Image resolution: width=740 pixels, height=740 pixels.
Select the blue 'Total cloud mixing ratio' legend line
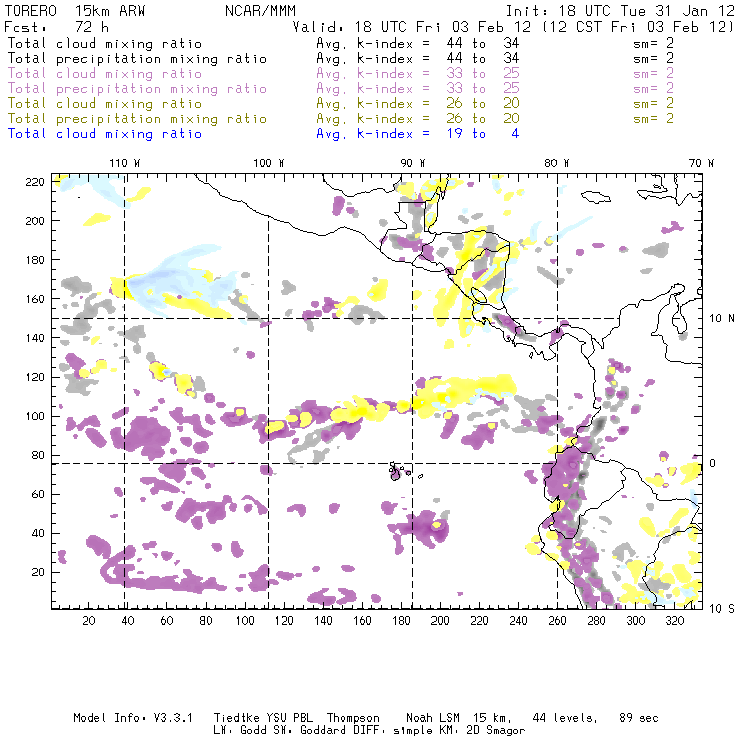click(x=105, y=134)
